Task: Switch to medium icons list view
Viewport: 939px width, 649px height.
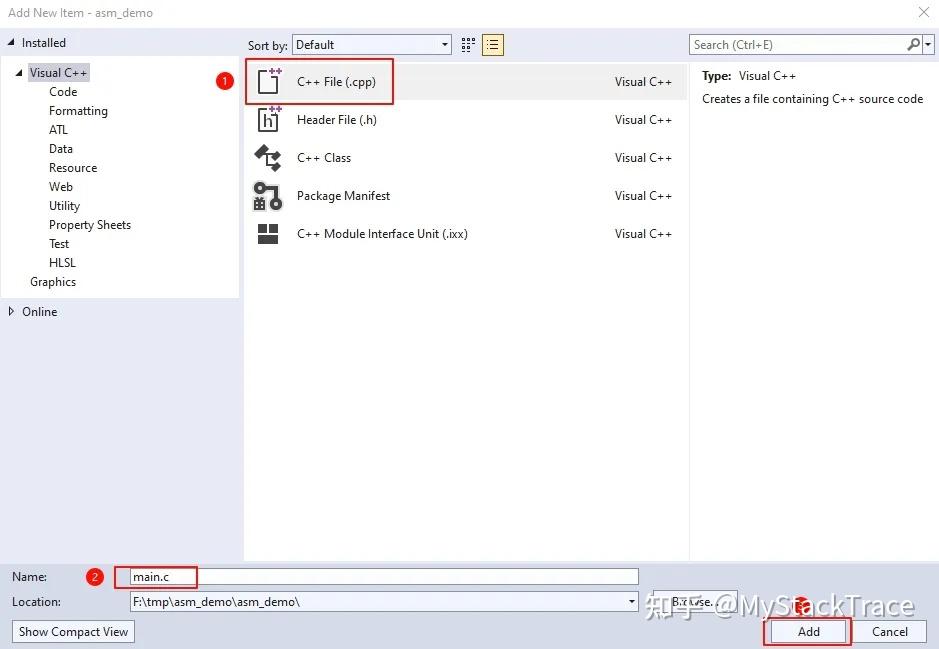Action: pyautogui.click(x=493, y=45)
